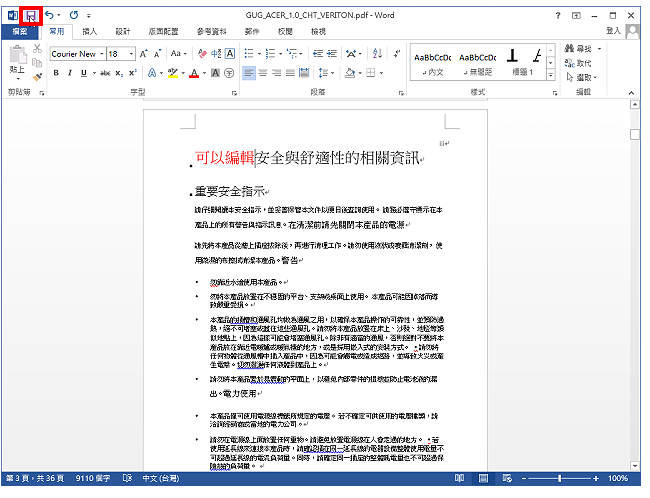Increase the paragraph indent

coord(332,54)
